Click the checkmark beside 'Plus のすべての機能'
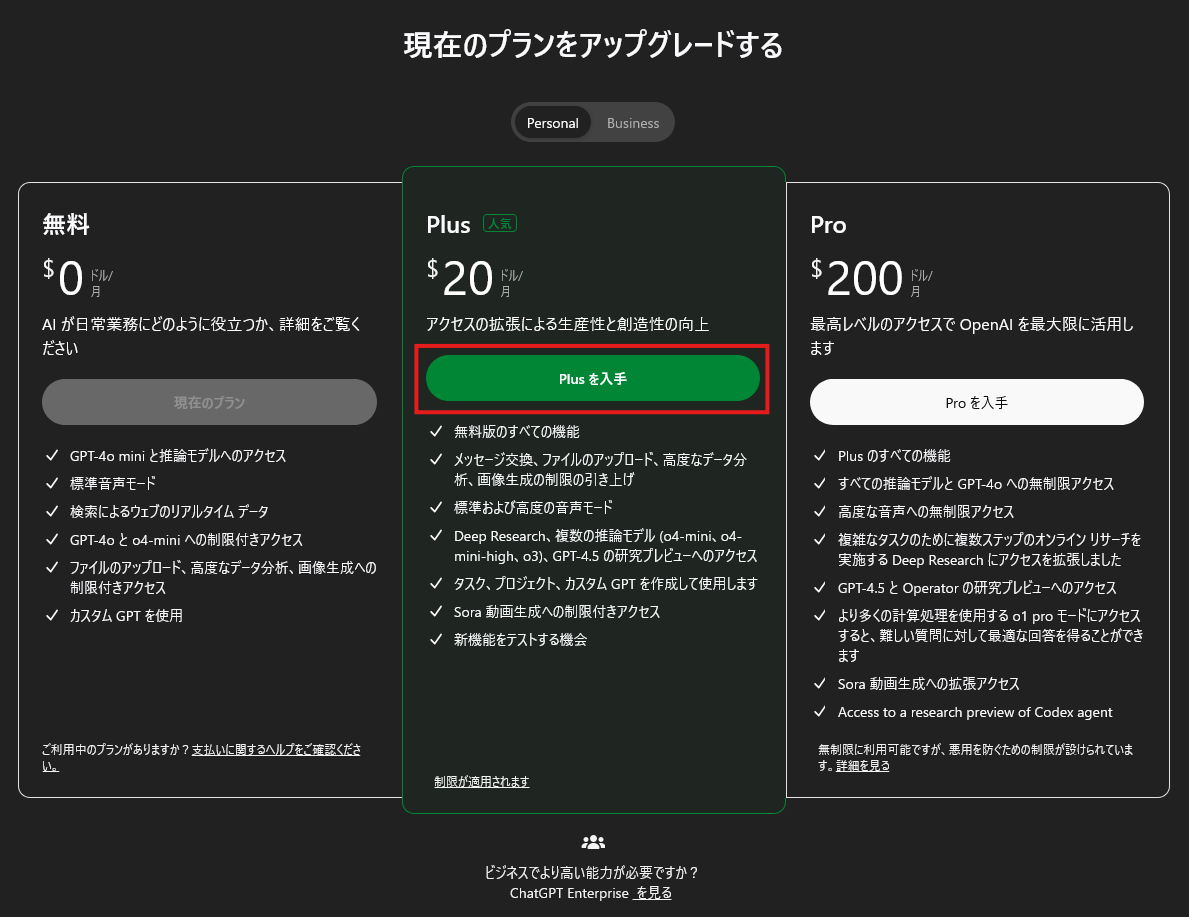The height and width of the screenshot is (917, 1189). [x=820, y=456]
